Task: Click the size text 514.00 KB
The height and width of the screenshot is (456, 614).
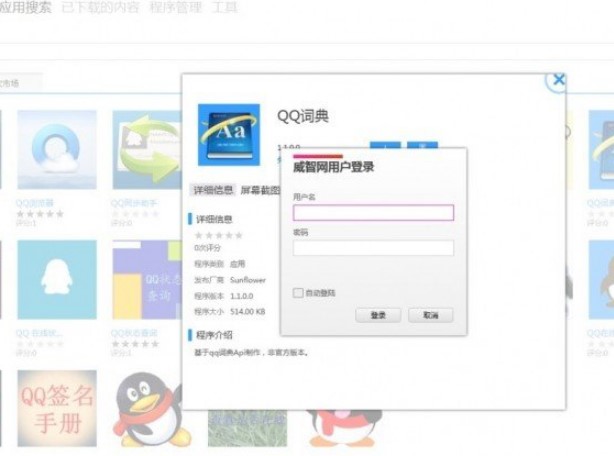Action: point(247,312)
